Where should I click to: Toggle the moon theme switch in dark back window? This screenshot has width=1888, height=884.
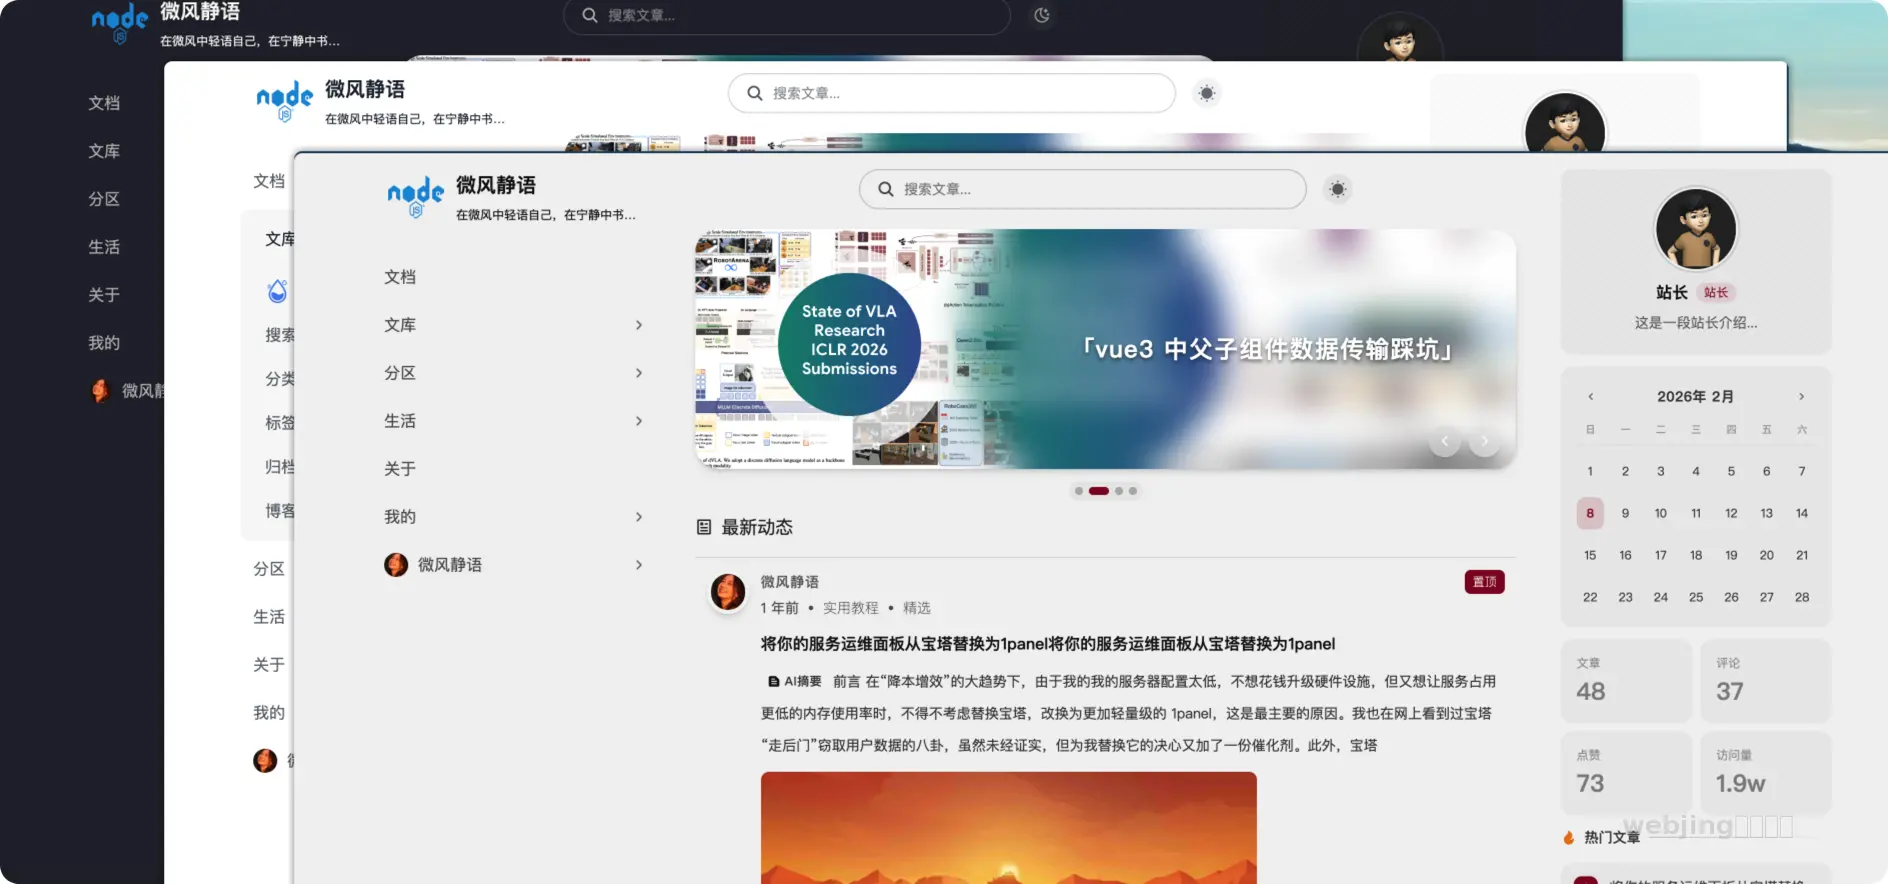point(1042,15)
